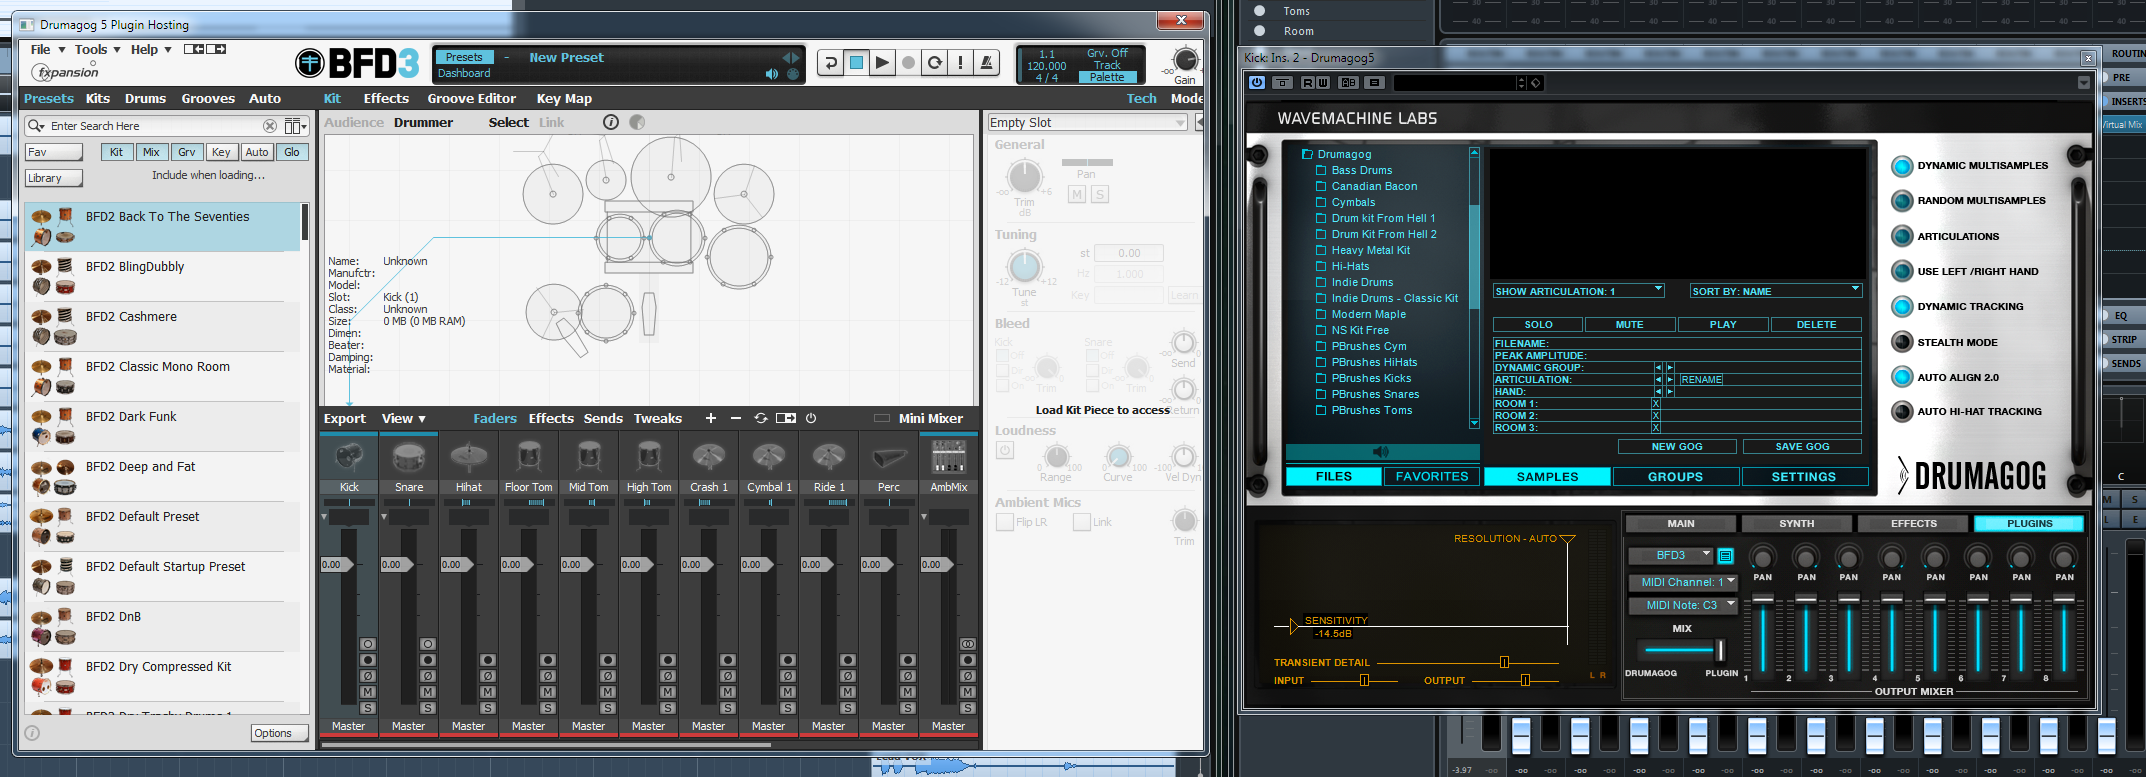Open the browser column layout icon
This screenshot has height=777, width=2146.
(x=295, y=126)
